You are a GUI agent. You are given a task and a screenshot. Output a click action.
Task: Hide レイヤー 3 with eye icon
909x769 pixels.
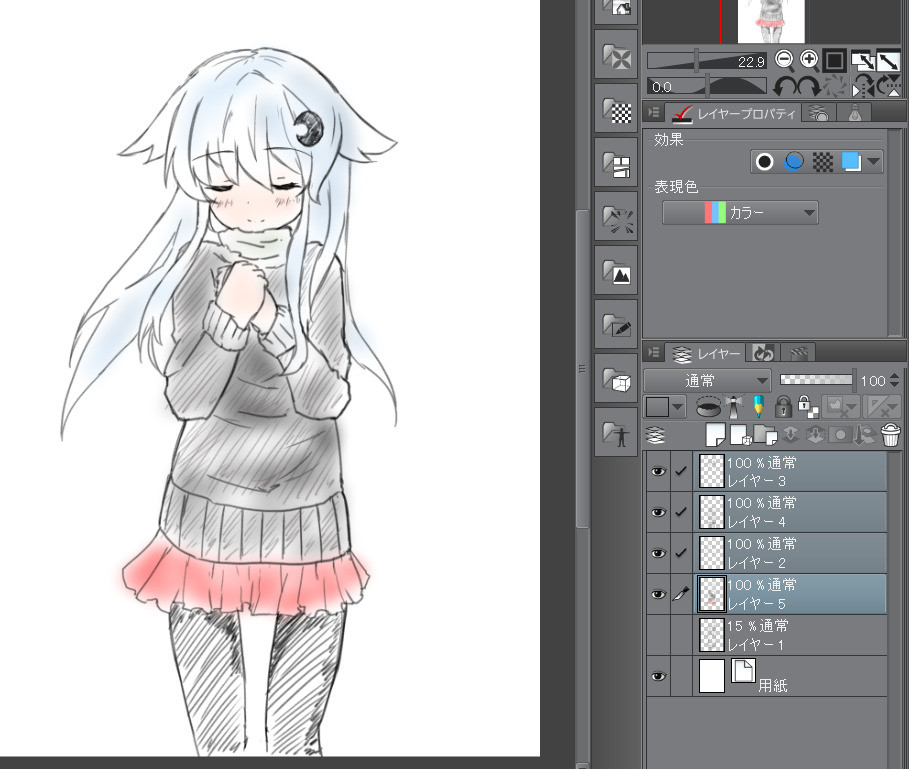659,471
